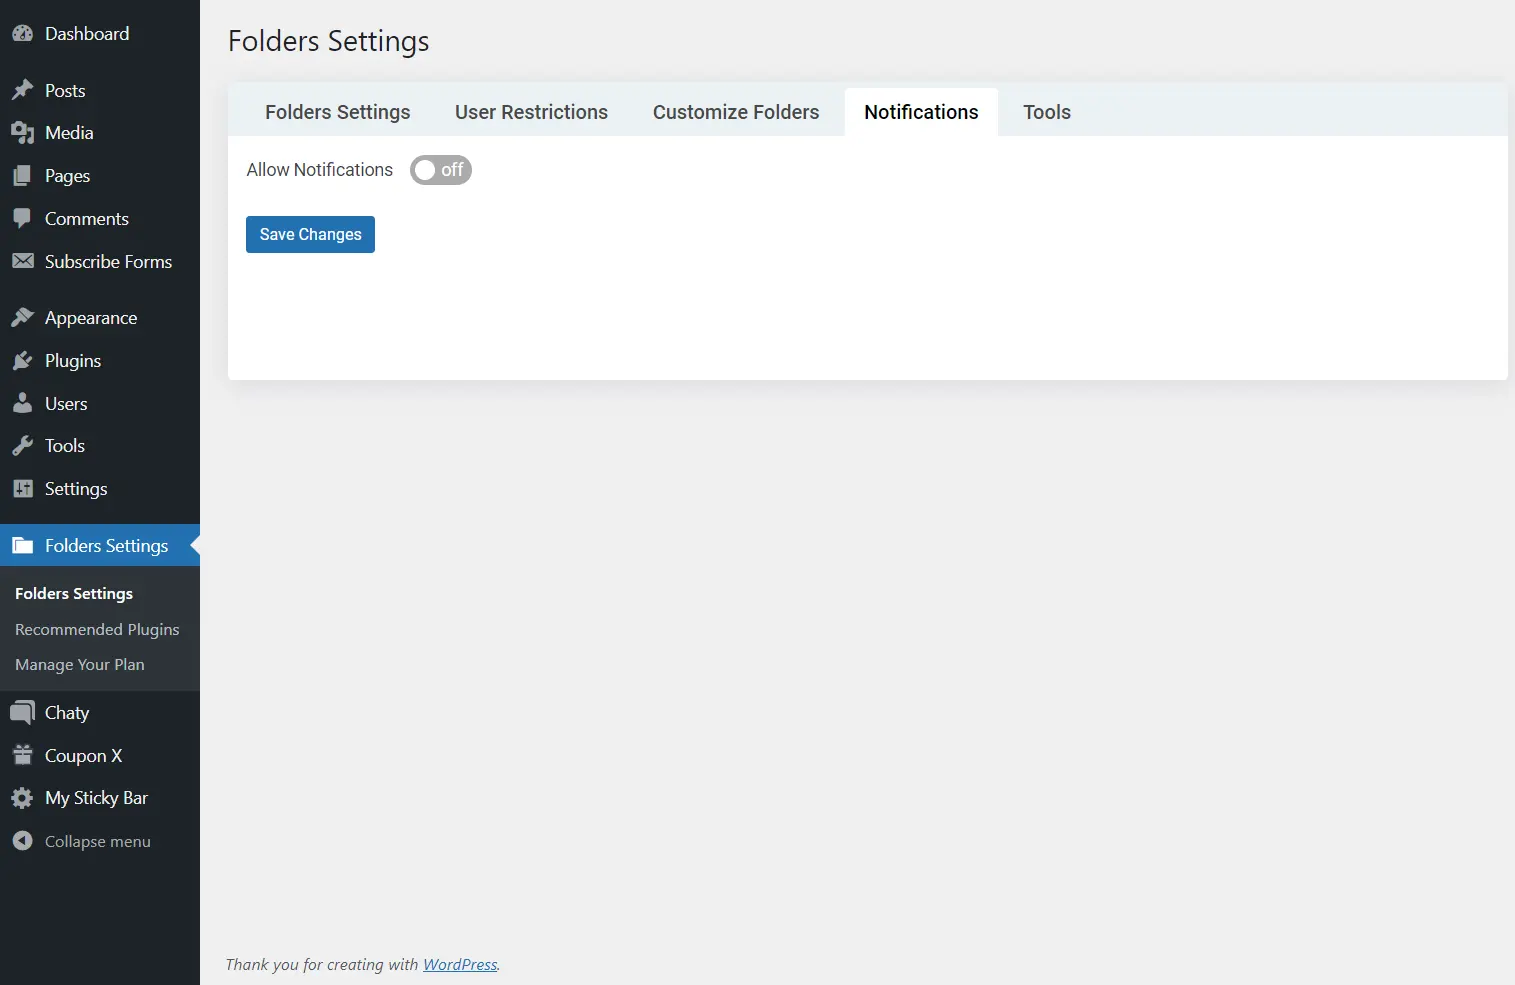Open the Tools tab in Folders Settings
This screenshot has height=985, width=1515.
[1046, 112]
